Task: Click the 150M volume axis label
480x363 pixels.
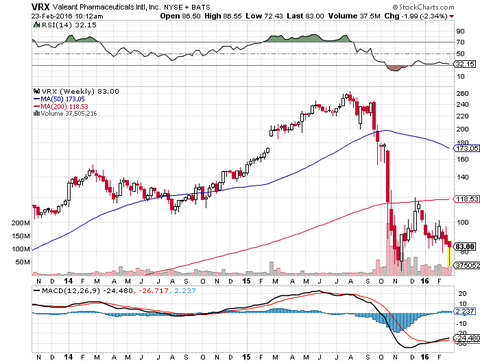Action: [21, 236]
